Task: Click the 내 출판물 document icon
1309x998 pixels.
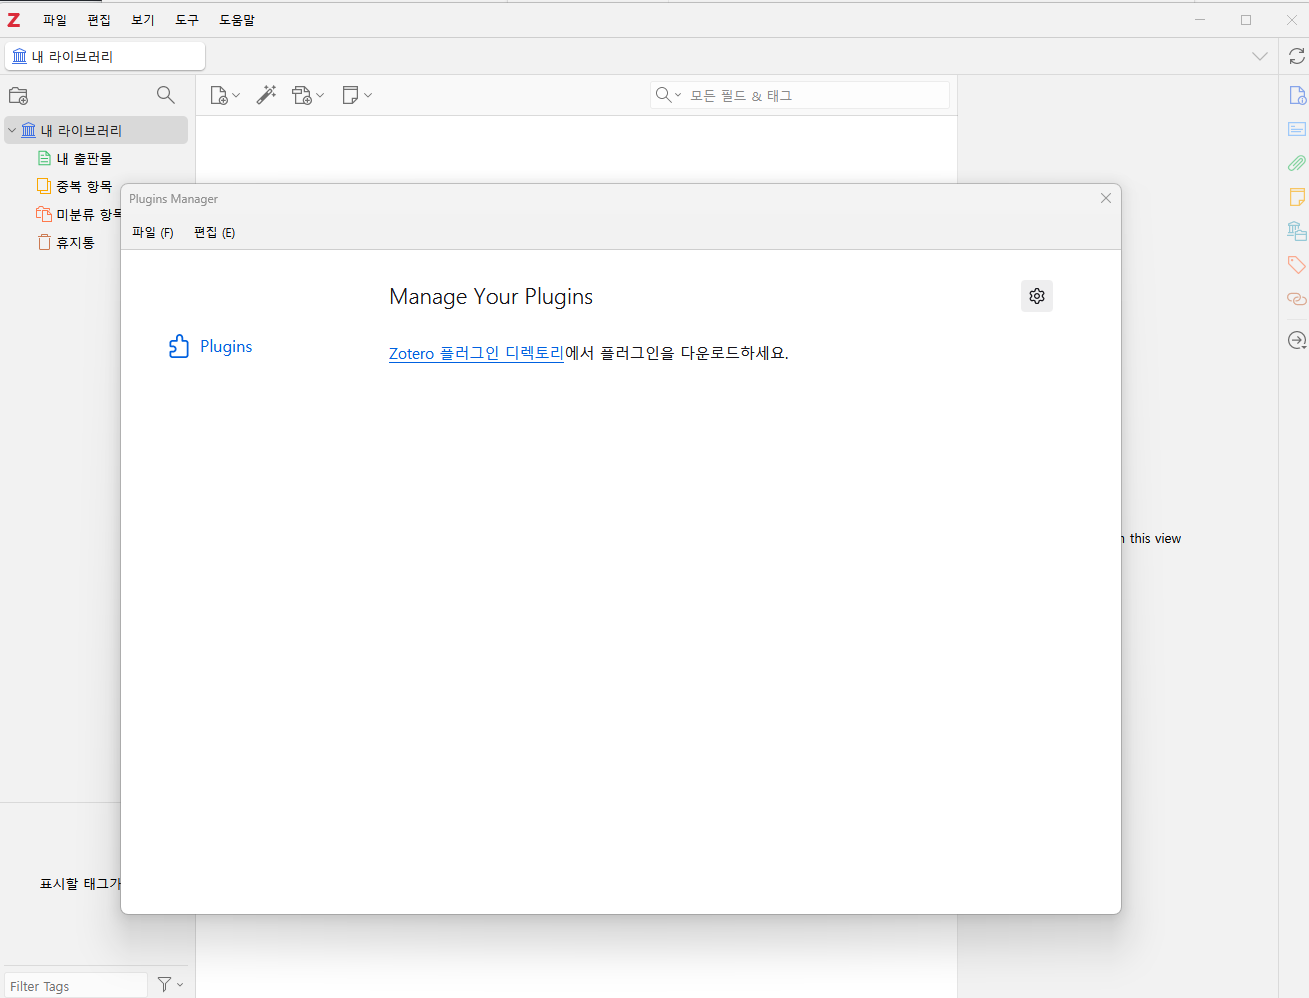Action: (44, 158)
